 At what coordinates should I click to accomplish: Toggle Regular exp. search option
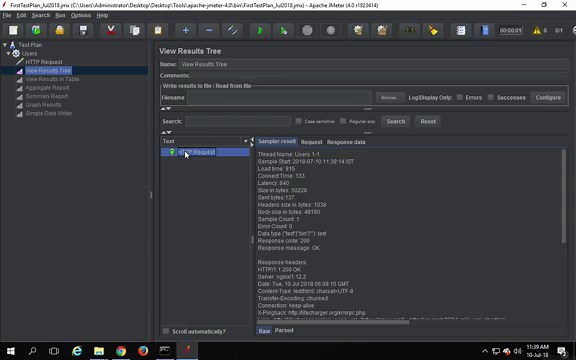343,121
